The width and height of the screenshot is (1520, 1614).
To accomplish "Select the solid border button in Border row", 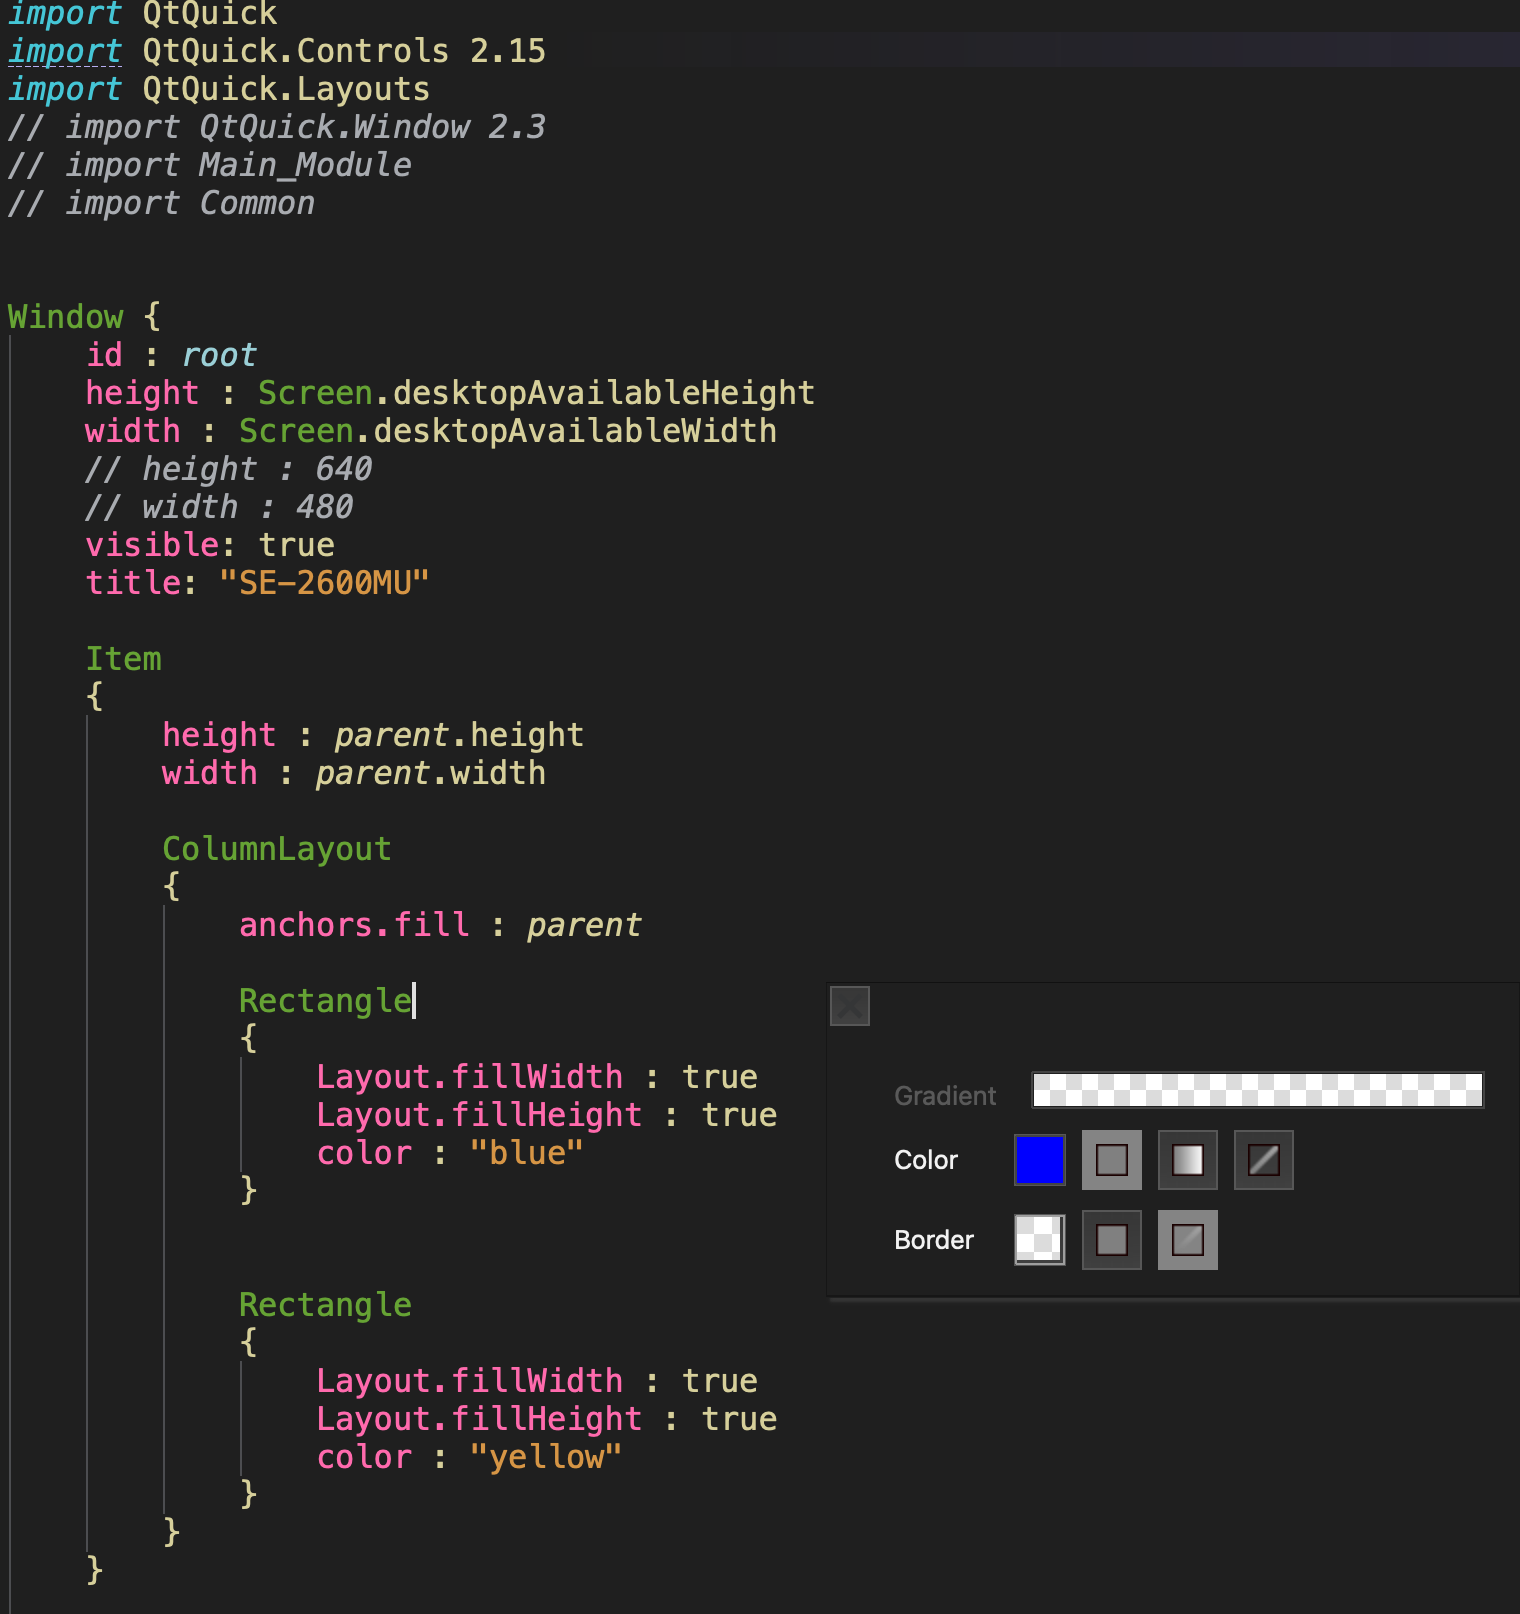I will pos(1112,1240).
